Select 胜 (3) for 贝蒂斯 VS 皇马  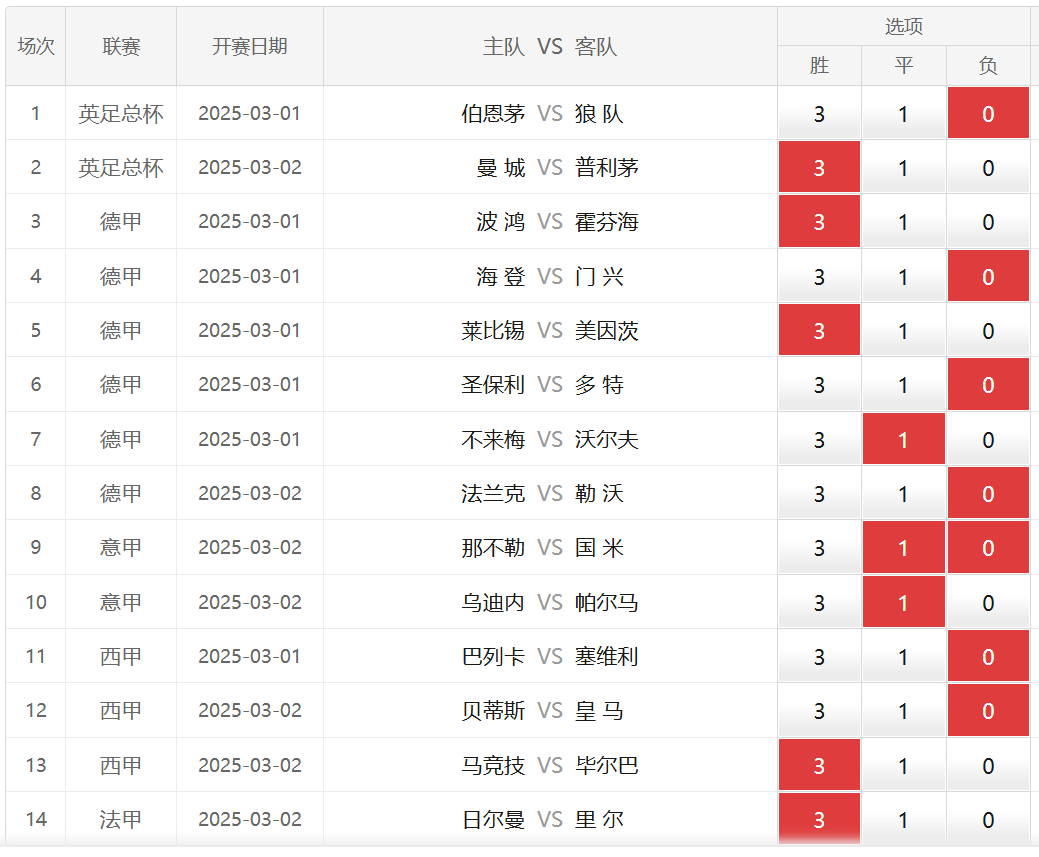[x=819, y=711]
